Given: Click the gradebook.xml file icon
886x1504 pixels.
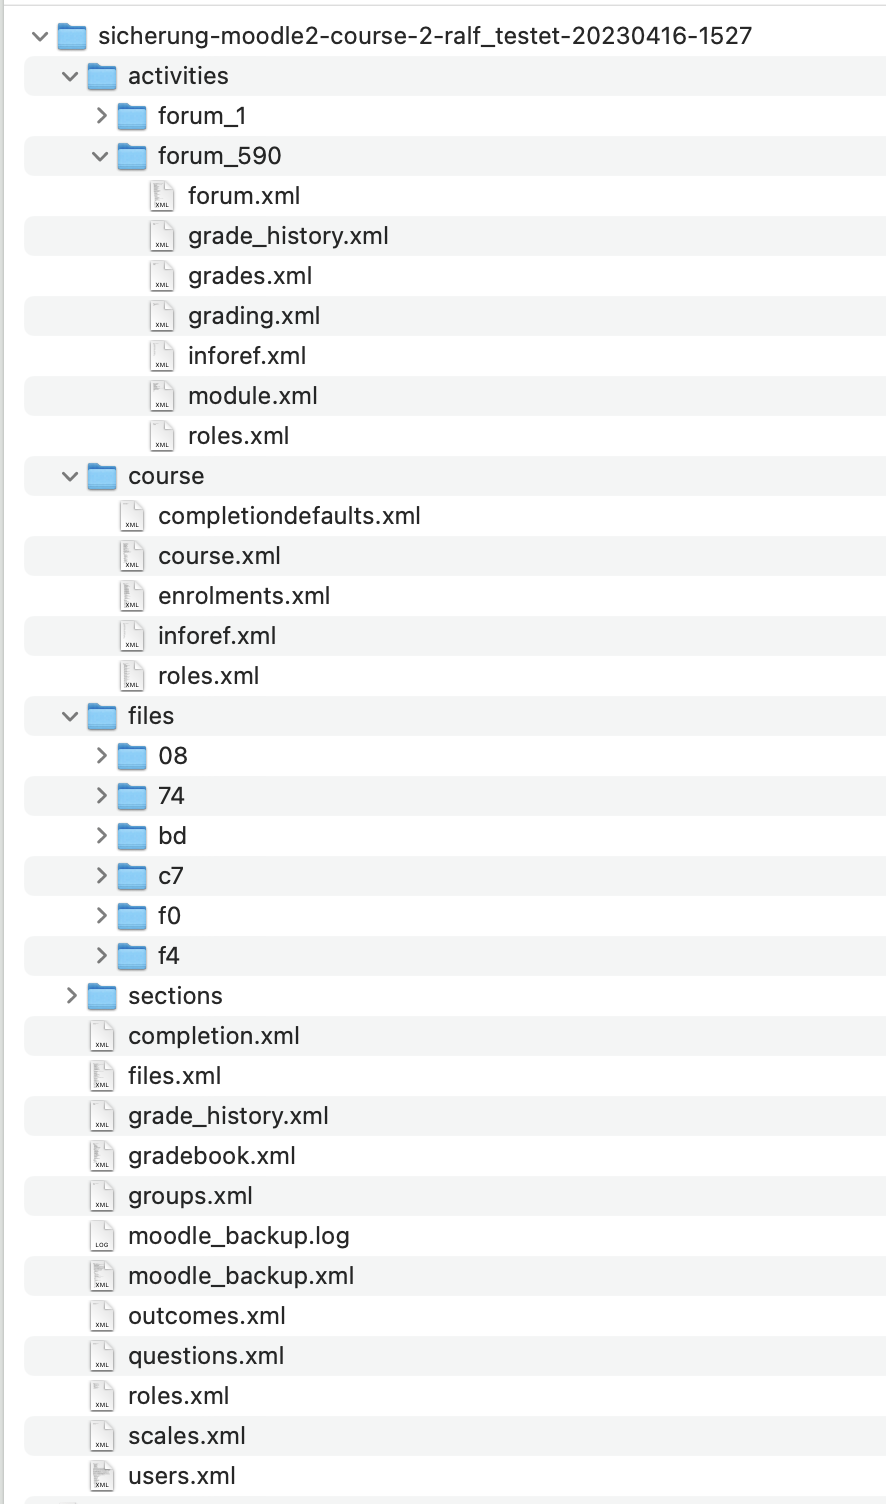Looking at the screenshot, I should pos(102,1156).
